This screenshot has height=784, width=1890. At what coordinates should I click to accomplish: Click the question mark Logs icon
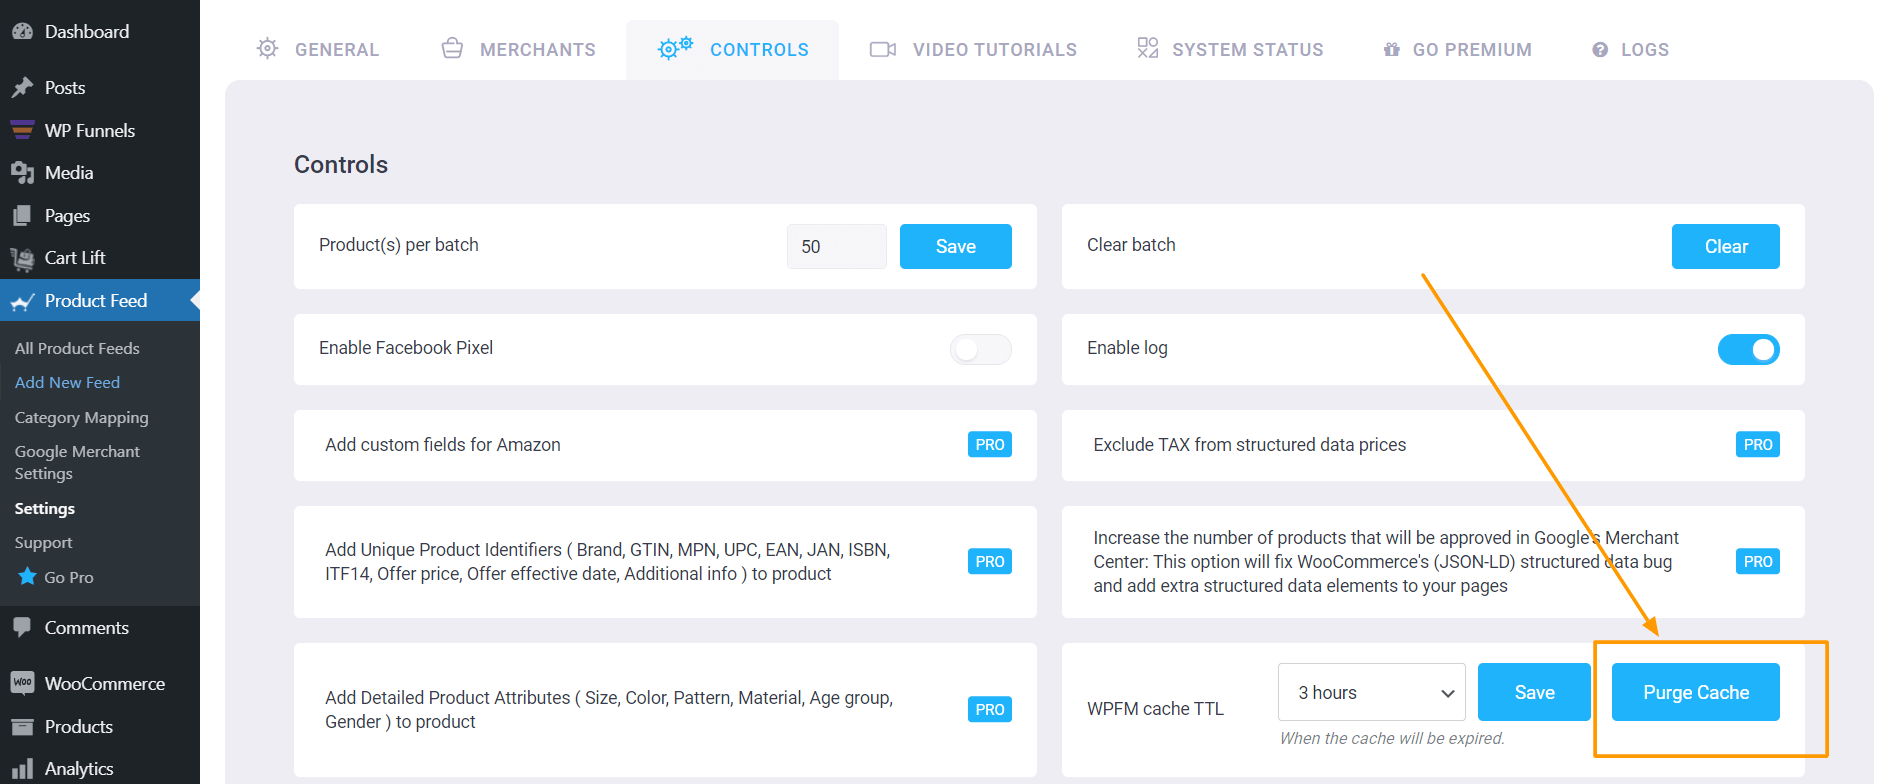click(x=1600, y=50)
